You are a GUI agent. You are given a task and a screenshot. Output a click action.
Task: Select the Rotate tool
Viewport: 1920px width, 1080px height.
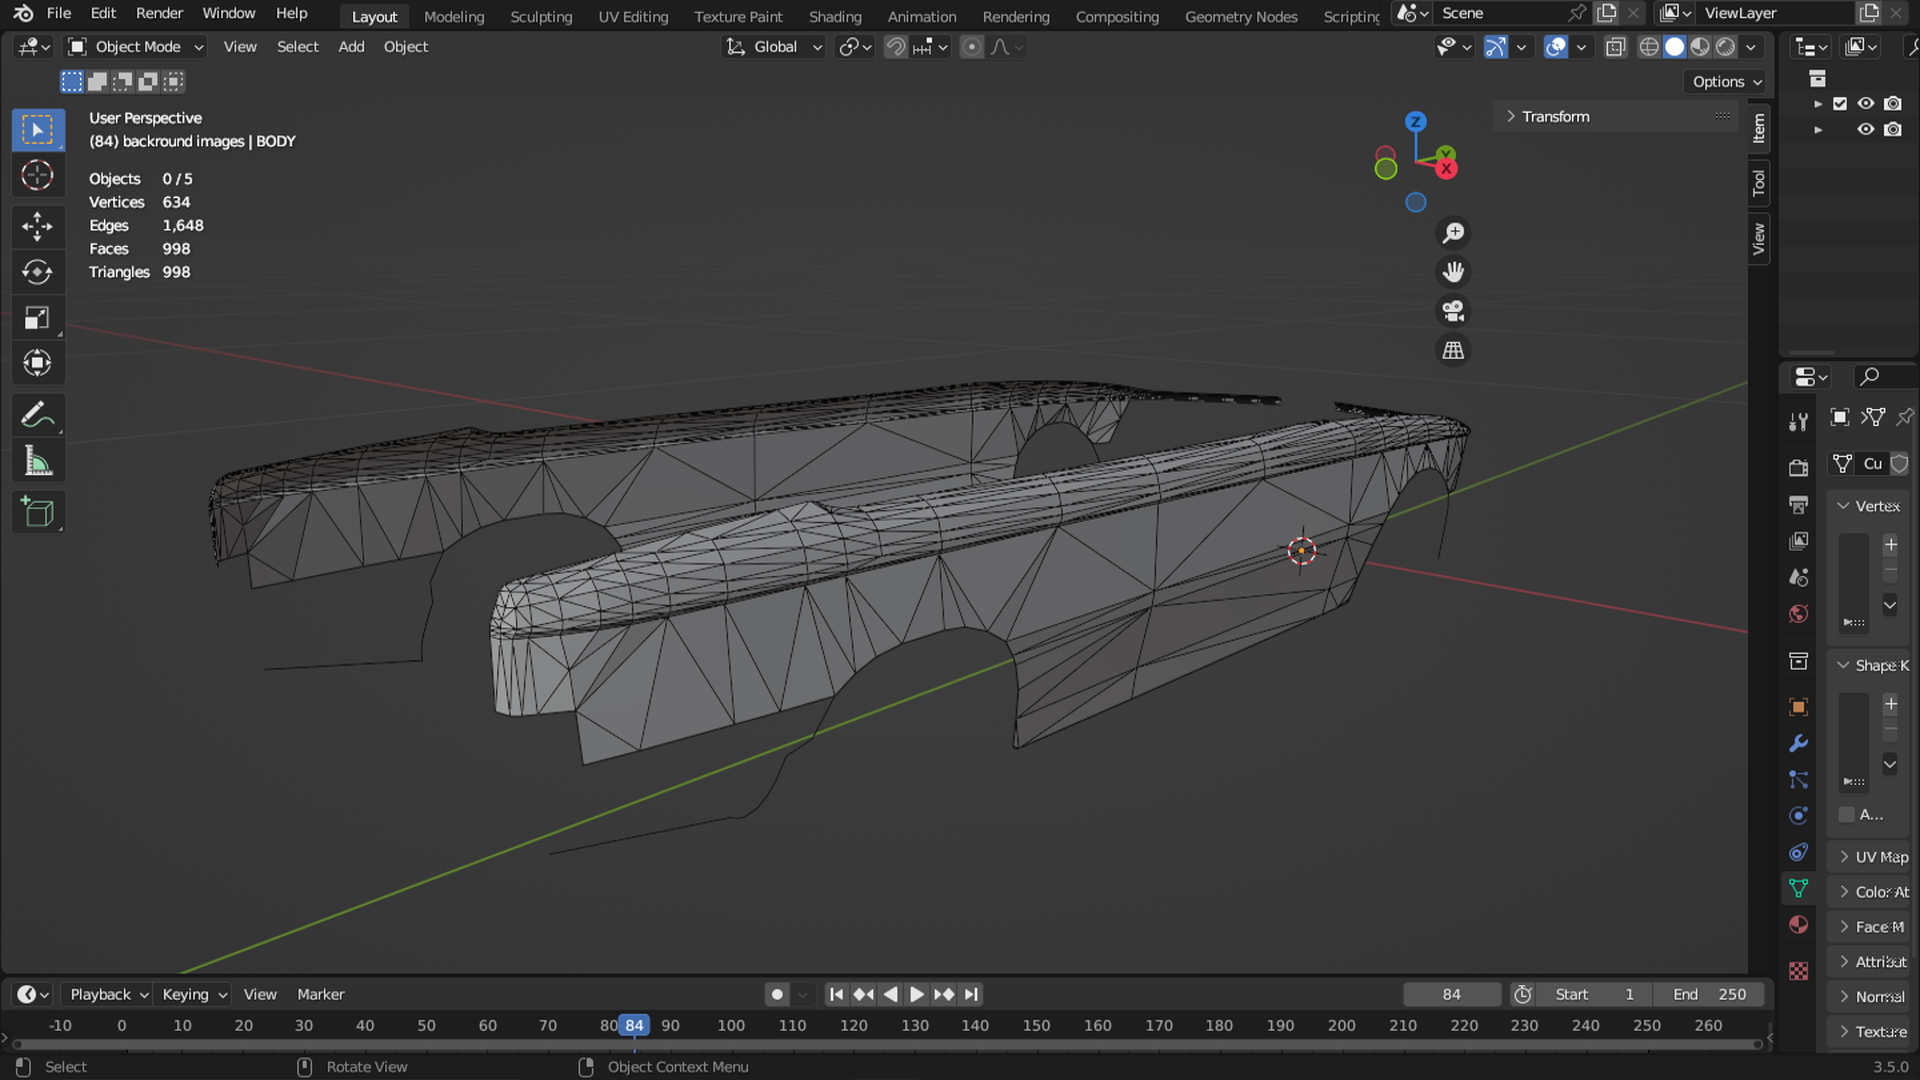point(37,272)
